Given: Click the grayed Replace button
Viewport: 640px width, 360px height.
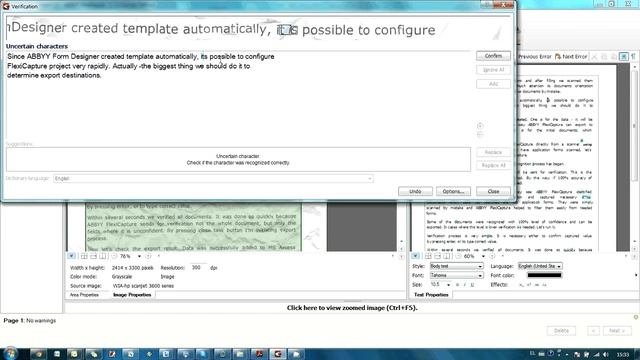Looking at the screenshot, I should coord(493,152).
